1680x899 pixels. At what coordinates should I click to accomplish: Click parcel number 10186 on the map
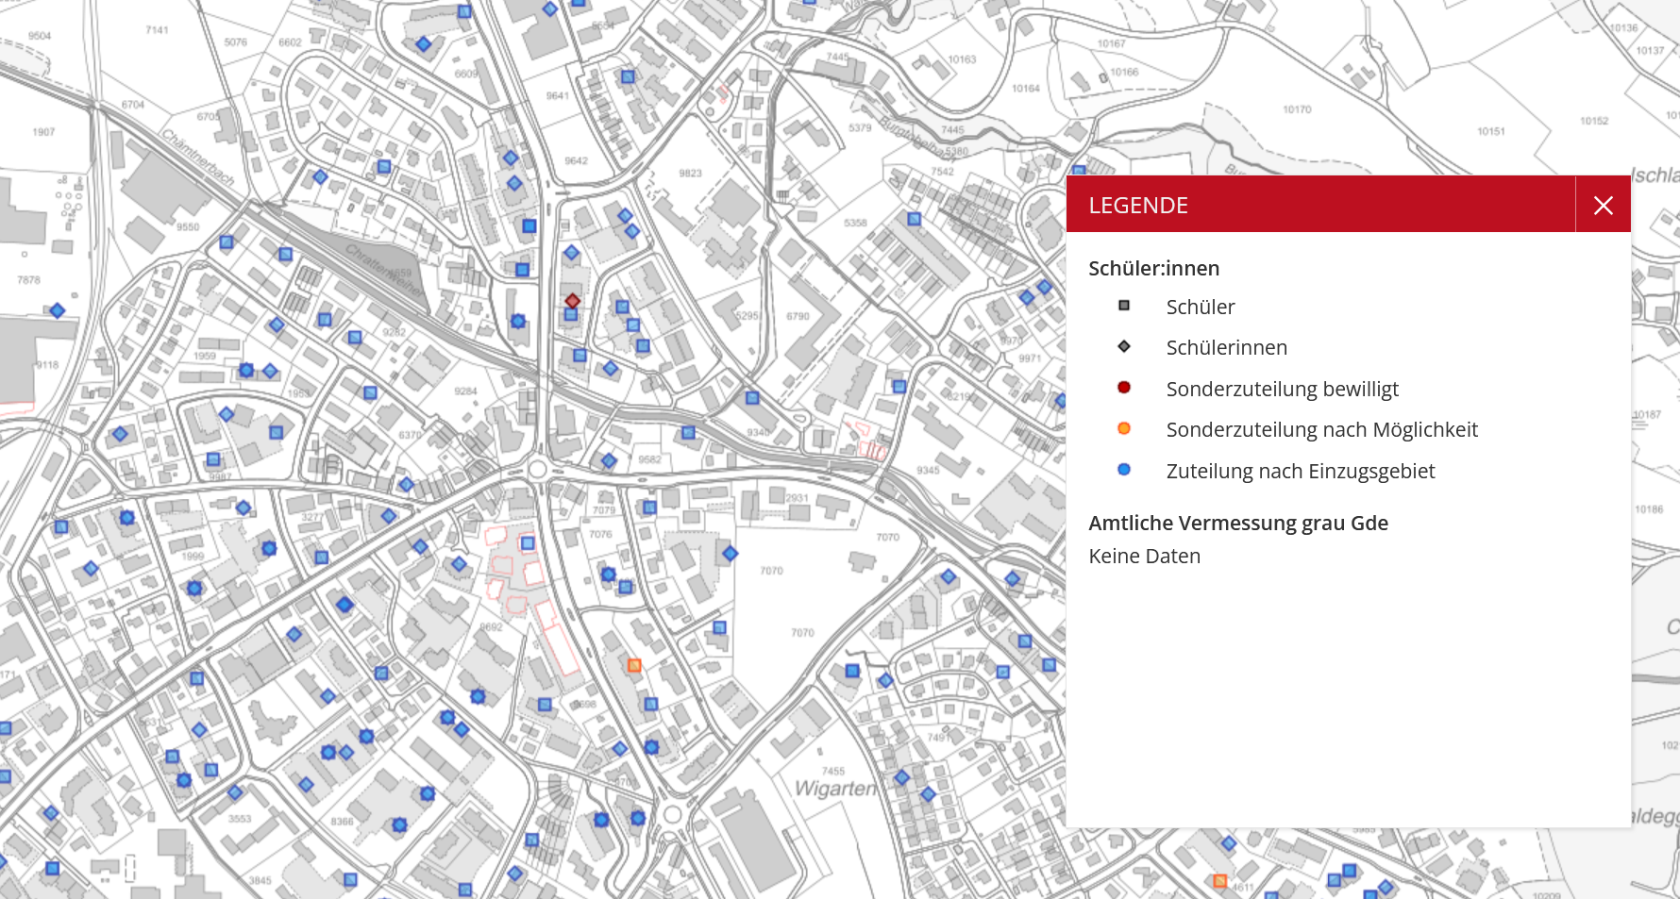pos(1649,509)
